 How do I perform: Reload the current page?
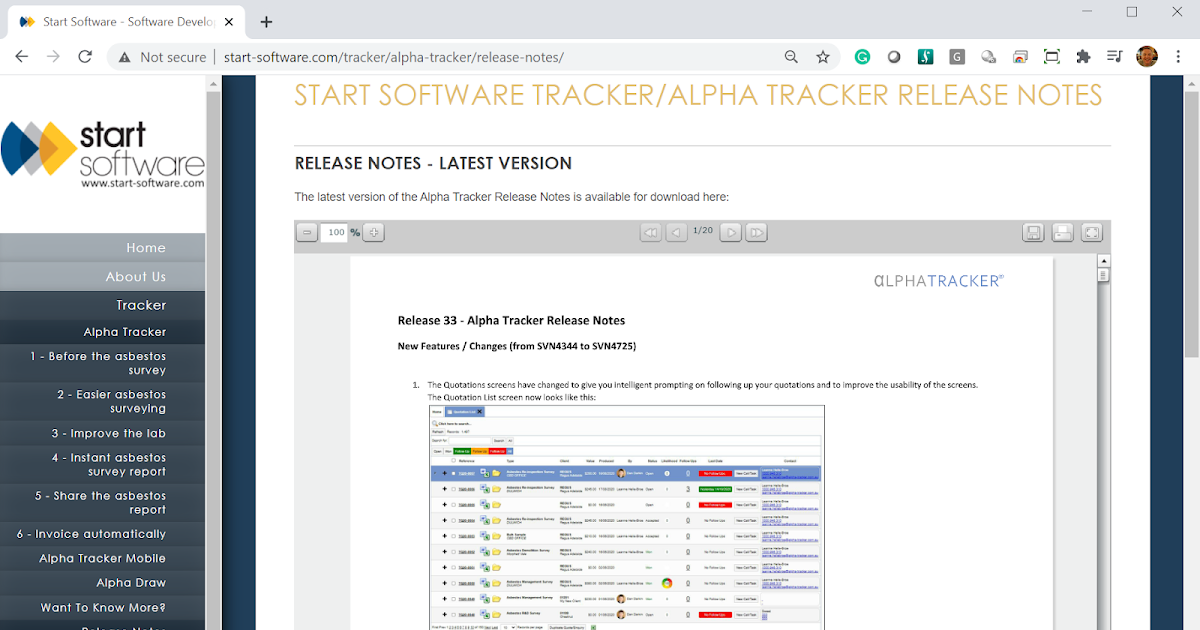[x=85, y=57]
